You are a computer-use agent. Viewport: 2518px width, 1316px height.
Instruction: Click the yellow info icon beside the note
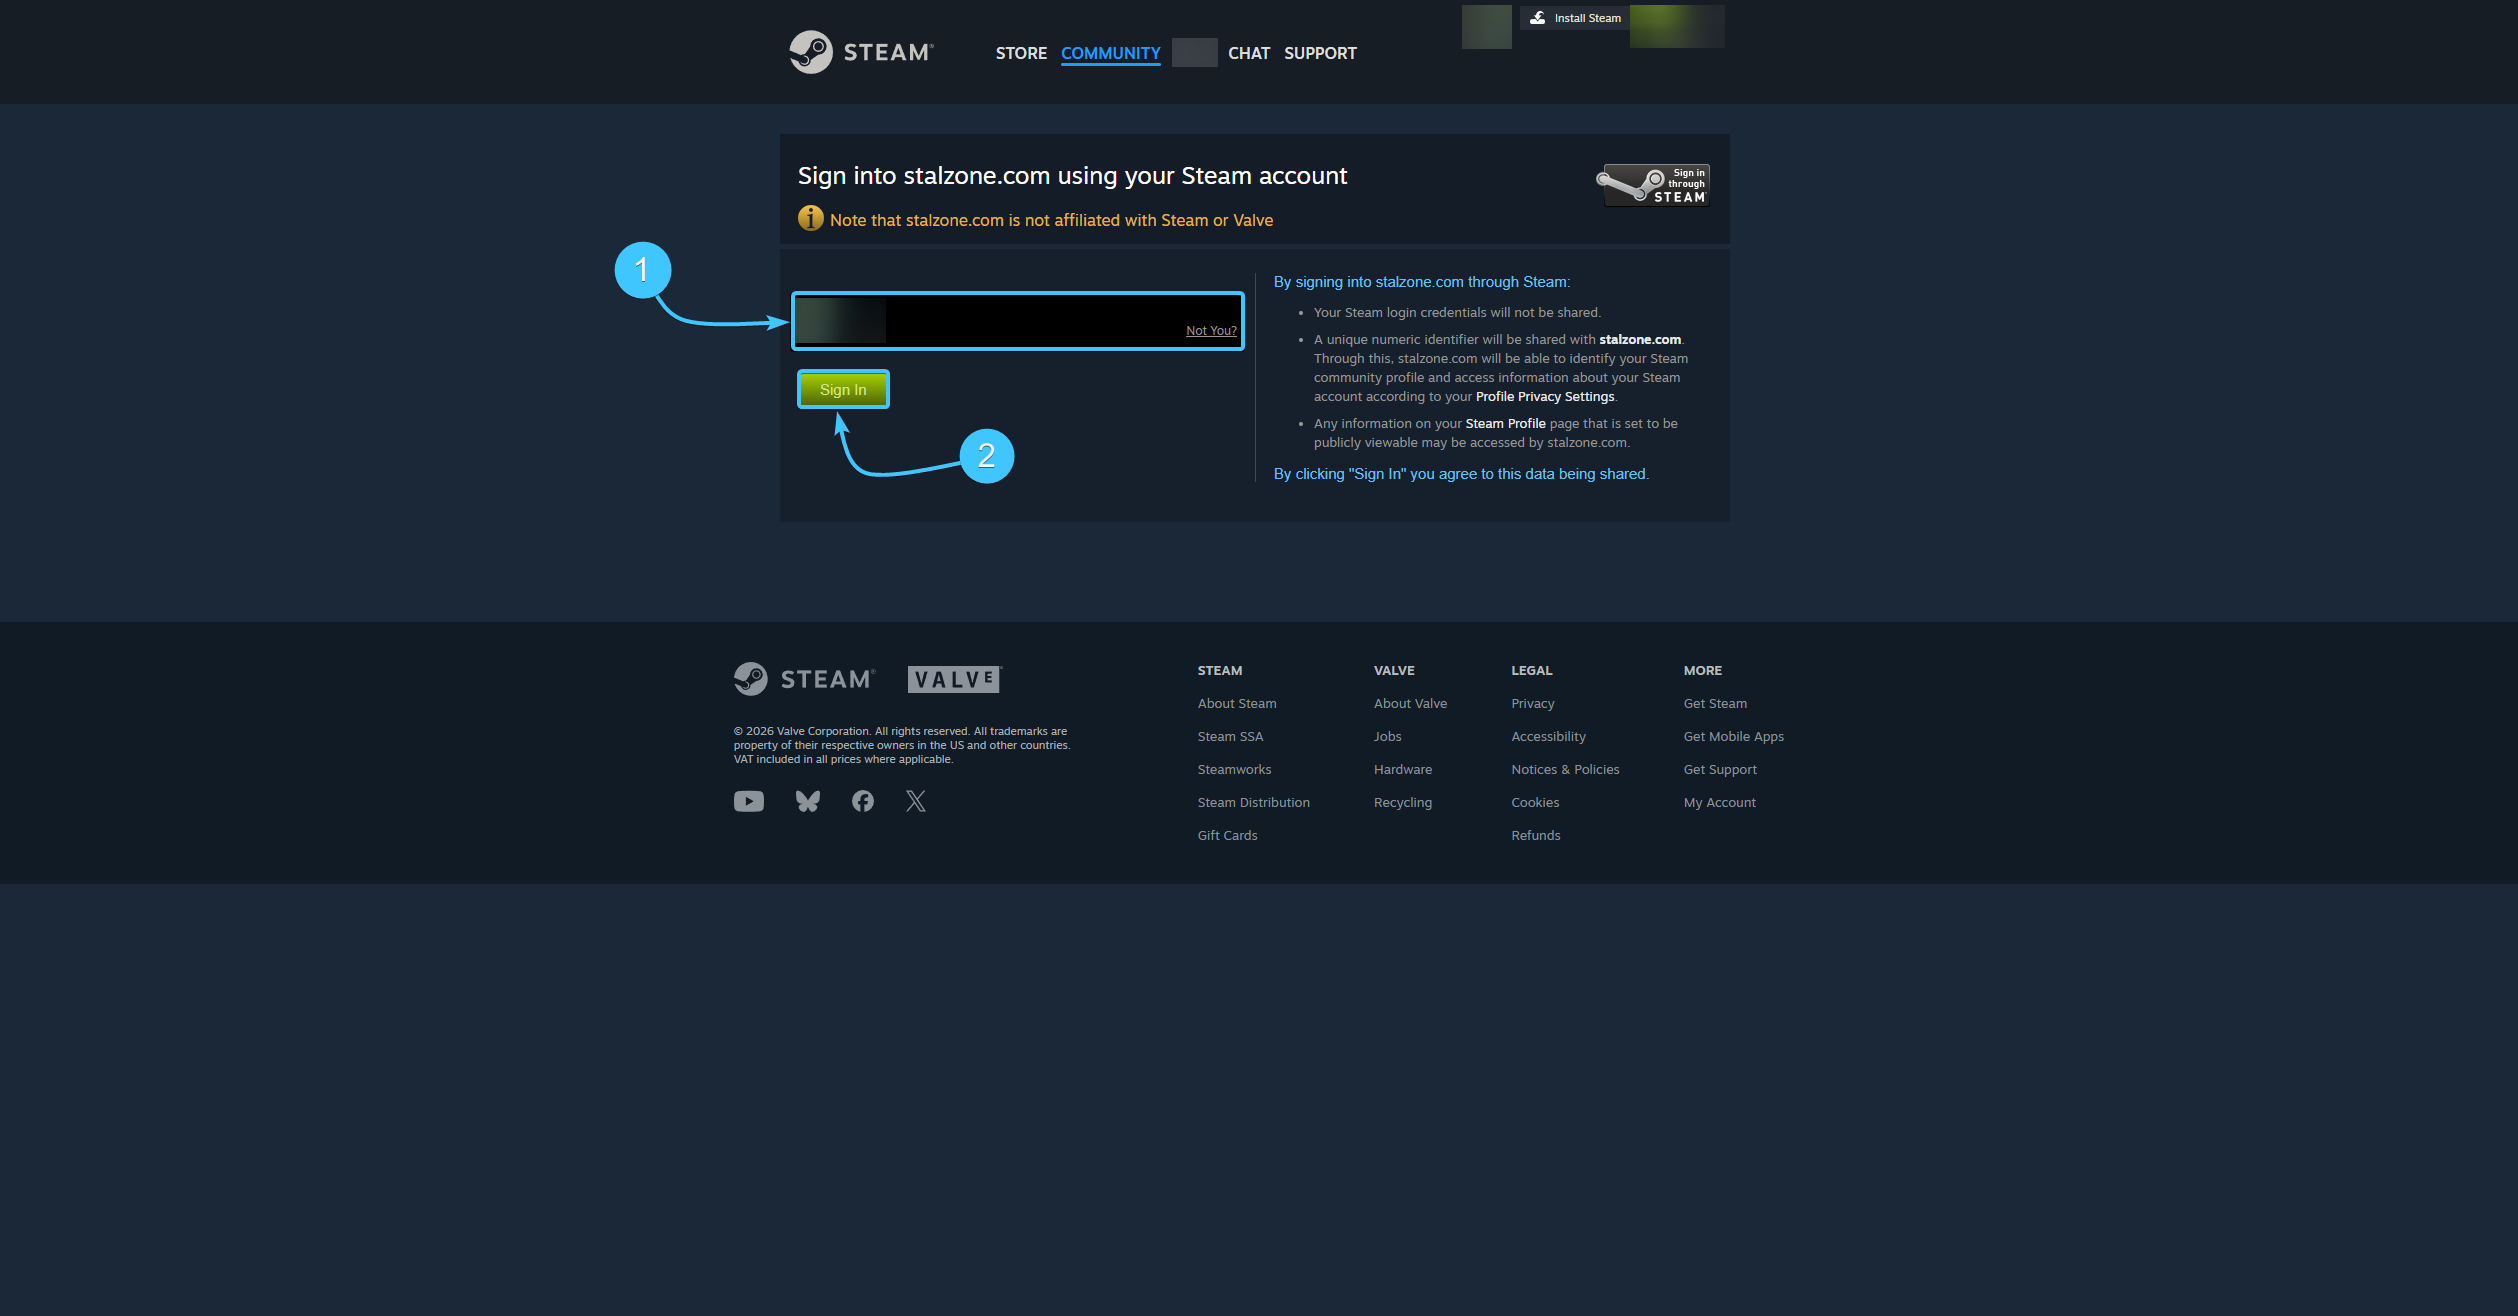[x=811, y=218]
